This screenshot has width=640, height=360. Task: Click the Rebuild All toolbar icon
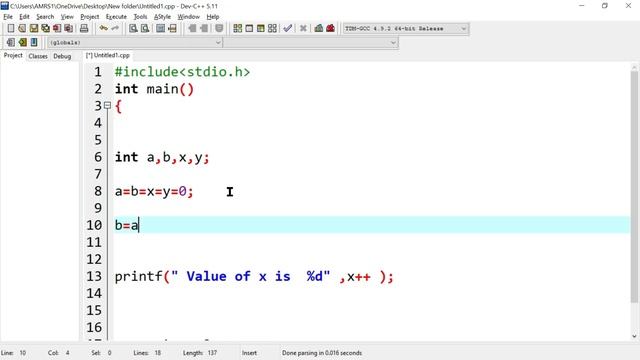tap(272, 28)
